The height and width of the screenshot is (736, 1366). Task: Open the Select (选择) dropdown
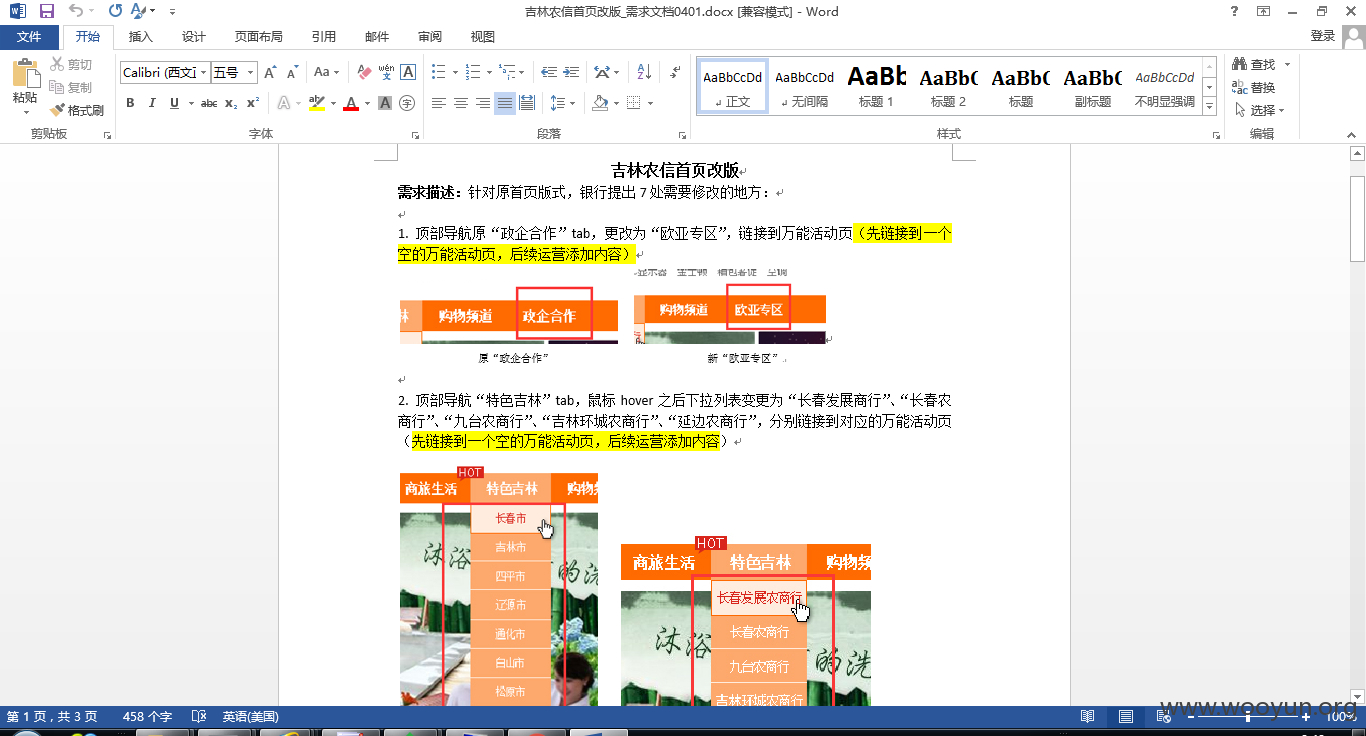[x=1260, y=110]
